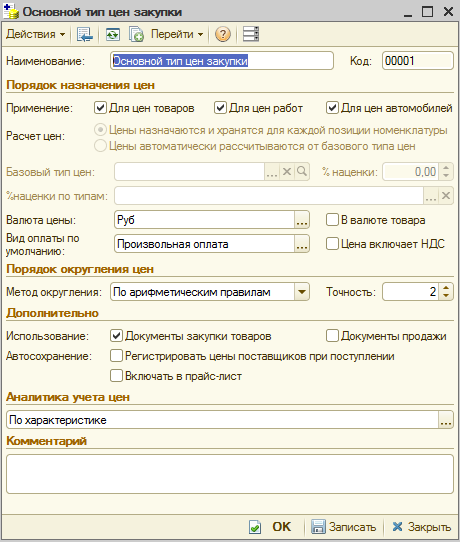Click the Валюта цены field showing Руб
This screenshot has width=460, height=542.
coord(204,220)
